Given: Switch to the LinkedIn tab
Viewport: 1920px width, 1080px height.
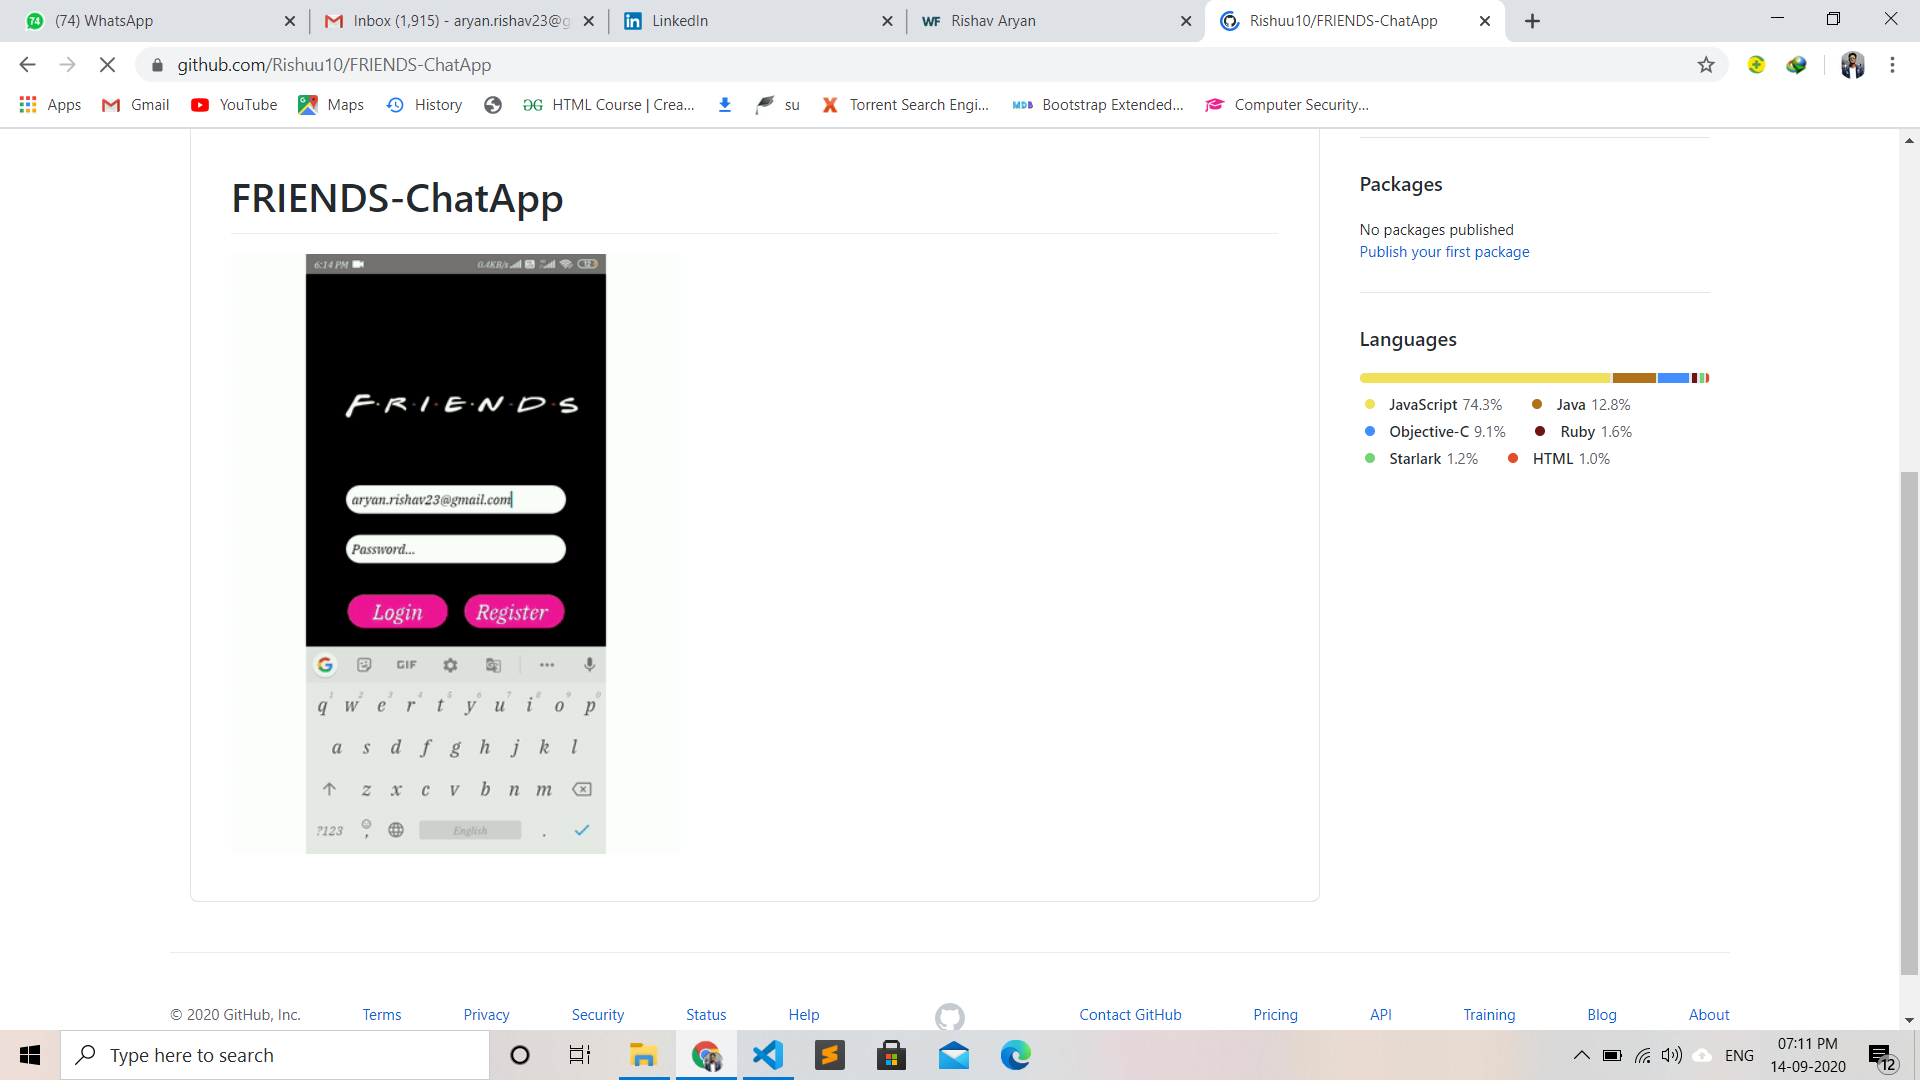Looking at the screenshot, I should (755, 21).
